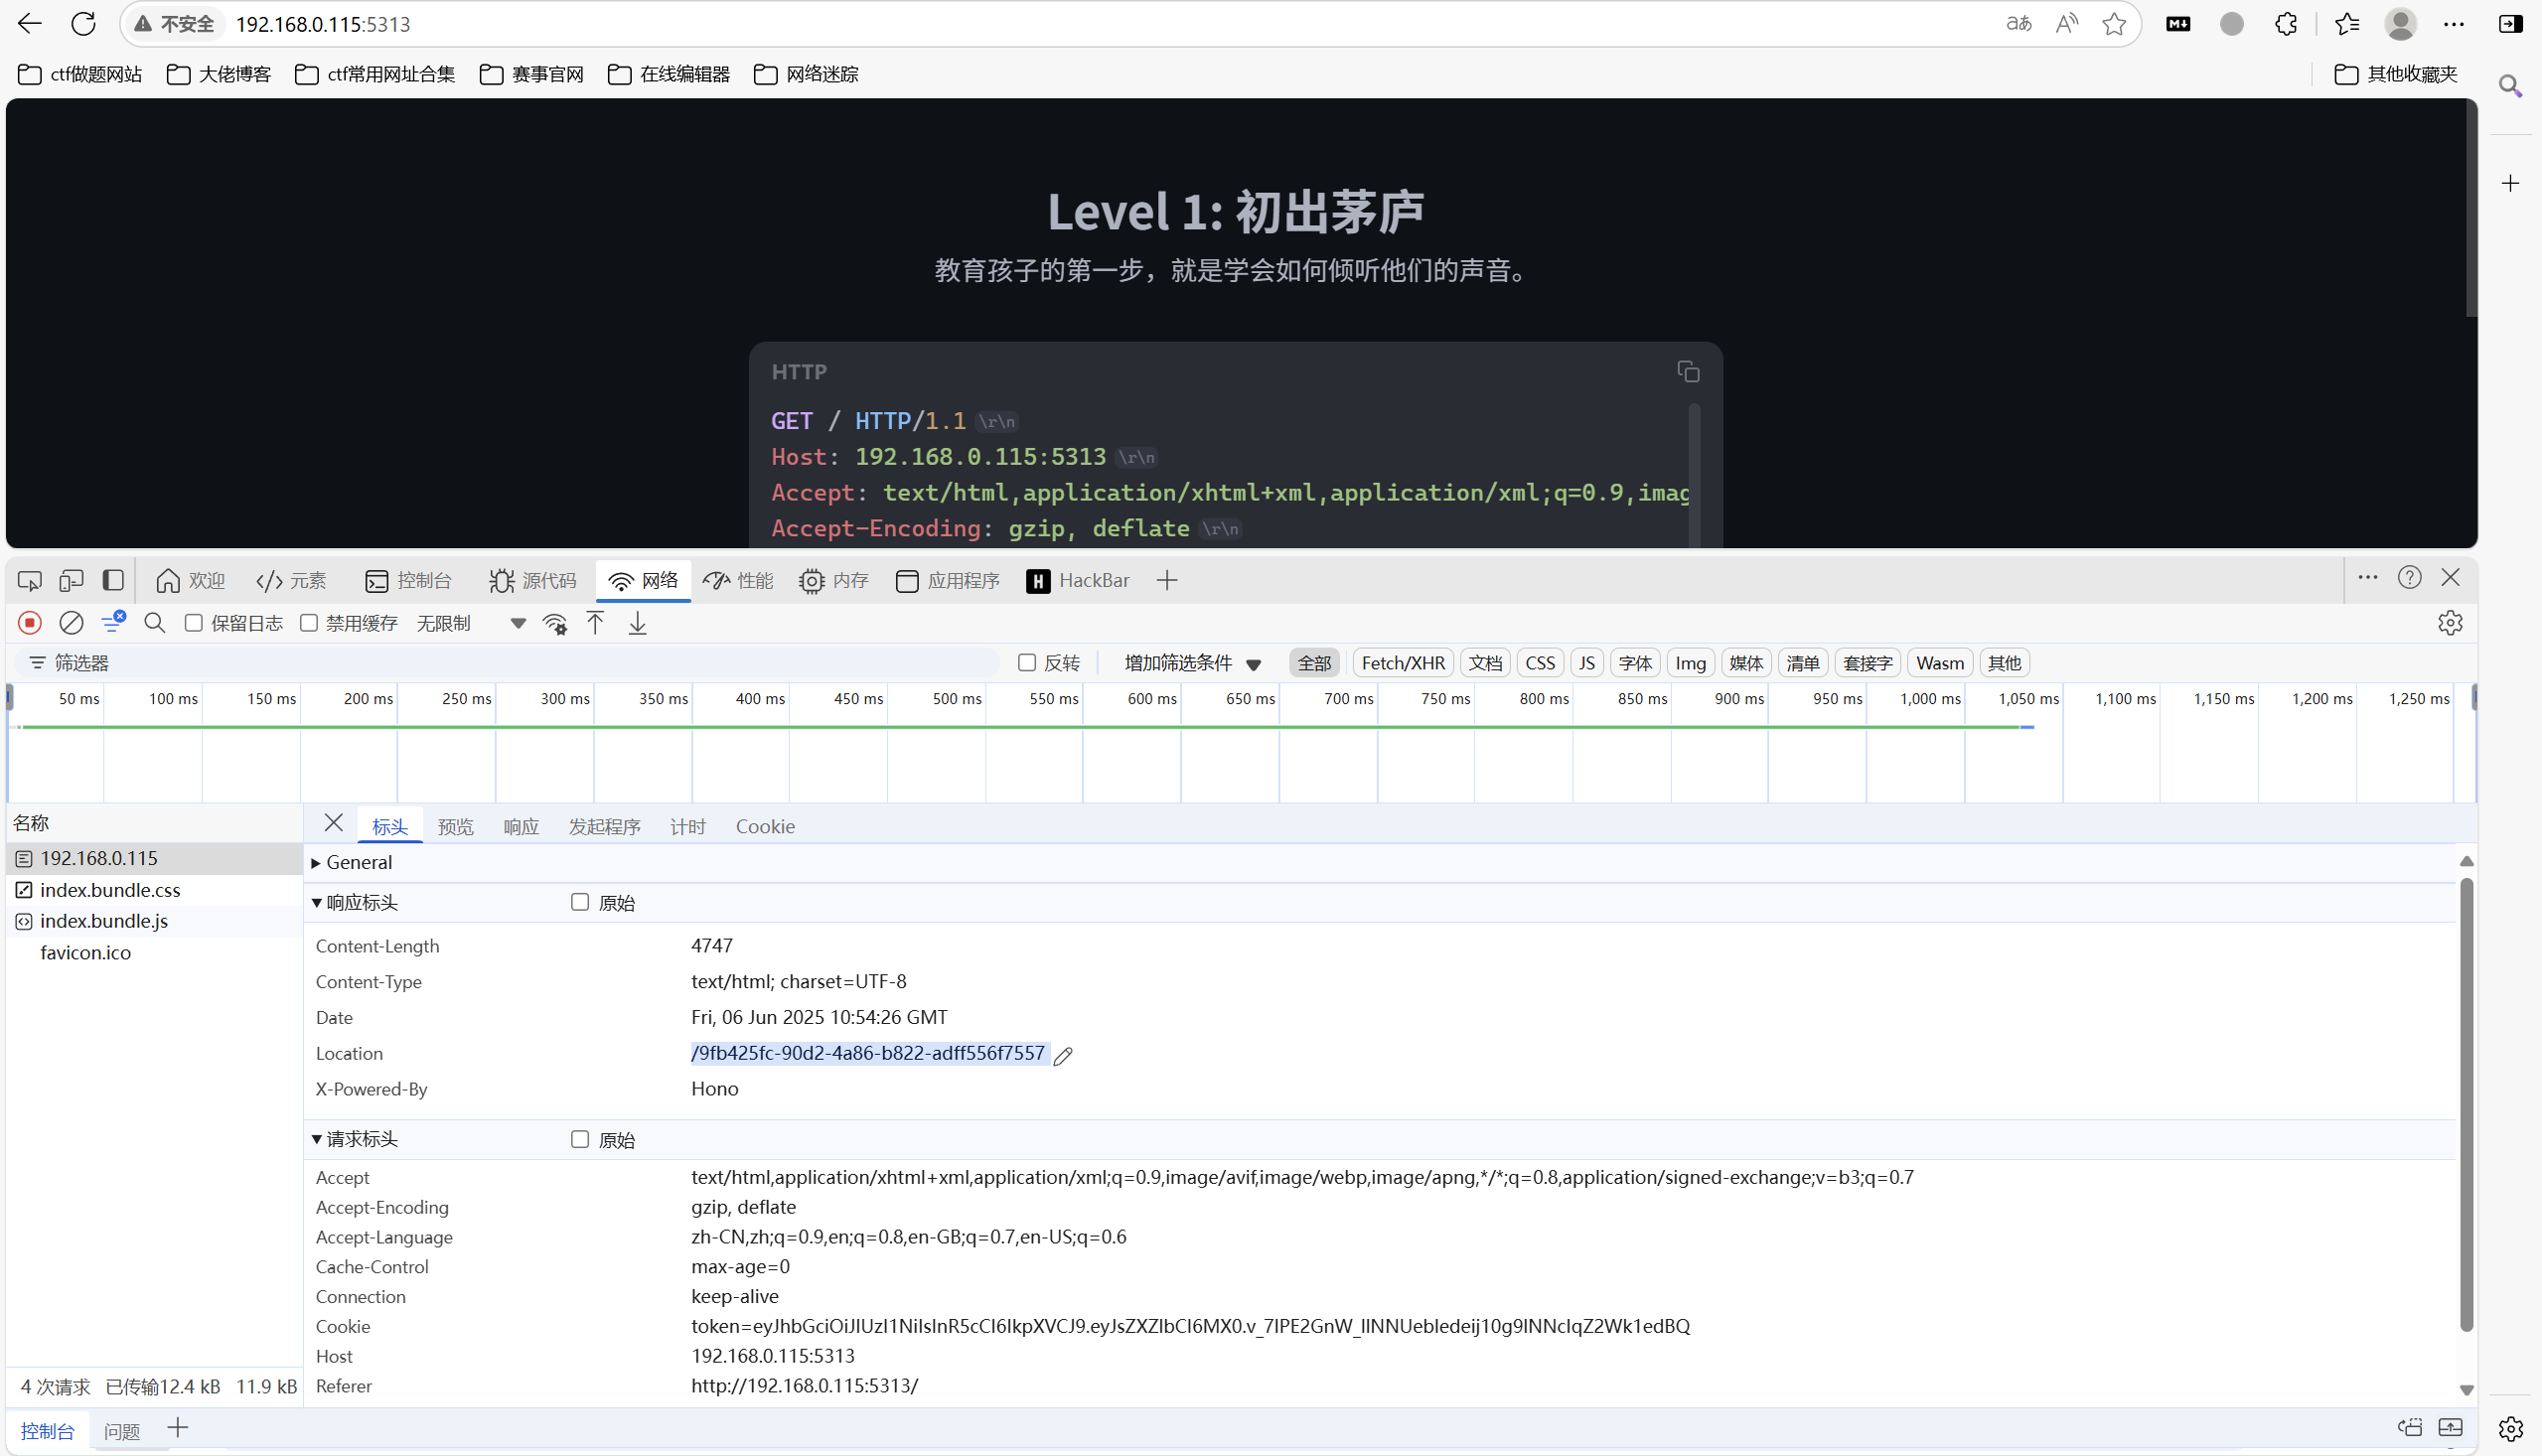This screenshot has width=2542, height=1456.
Task: Open the browser settings and more menu
Action: tap(2454, 24)
